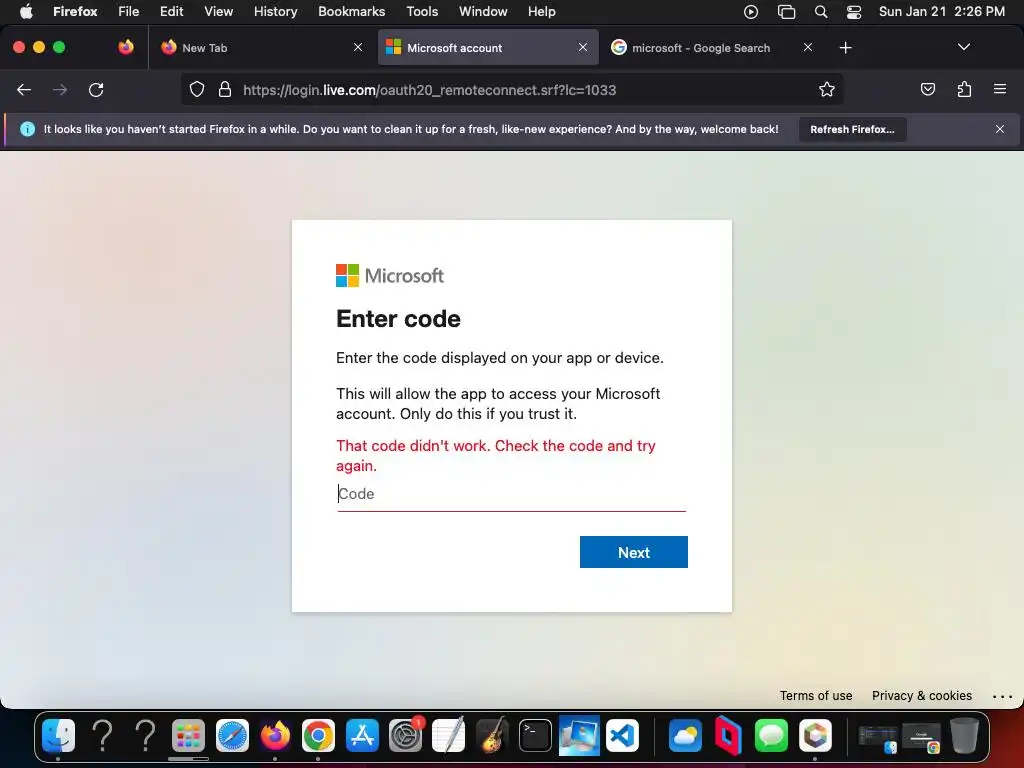Open the Firefox hamburger application menu
The height and width of the screenshot is (768, 1024).
click(1000, 89)
